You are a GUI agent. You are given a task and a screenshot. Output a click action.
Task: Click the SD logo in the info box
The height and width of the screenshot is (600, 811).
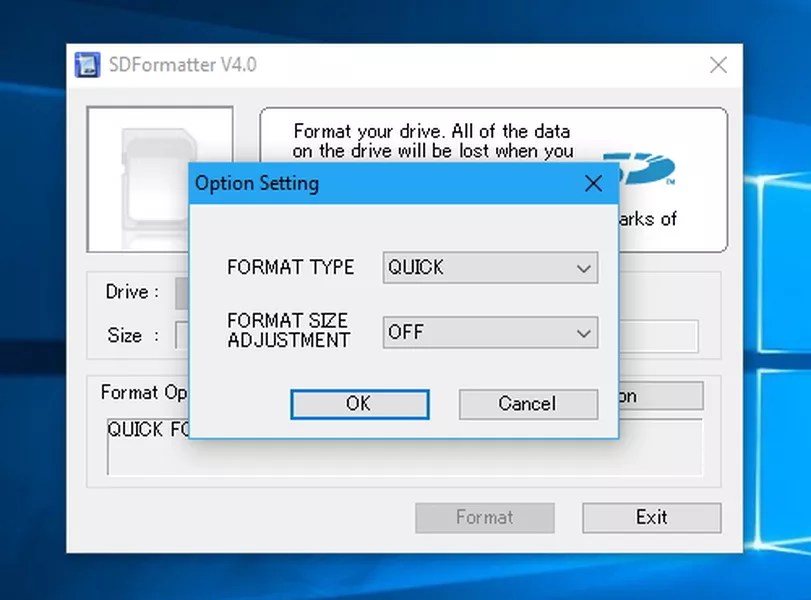pyautogui.click(x=647, y=169)
